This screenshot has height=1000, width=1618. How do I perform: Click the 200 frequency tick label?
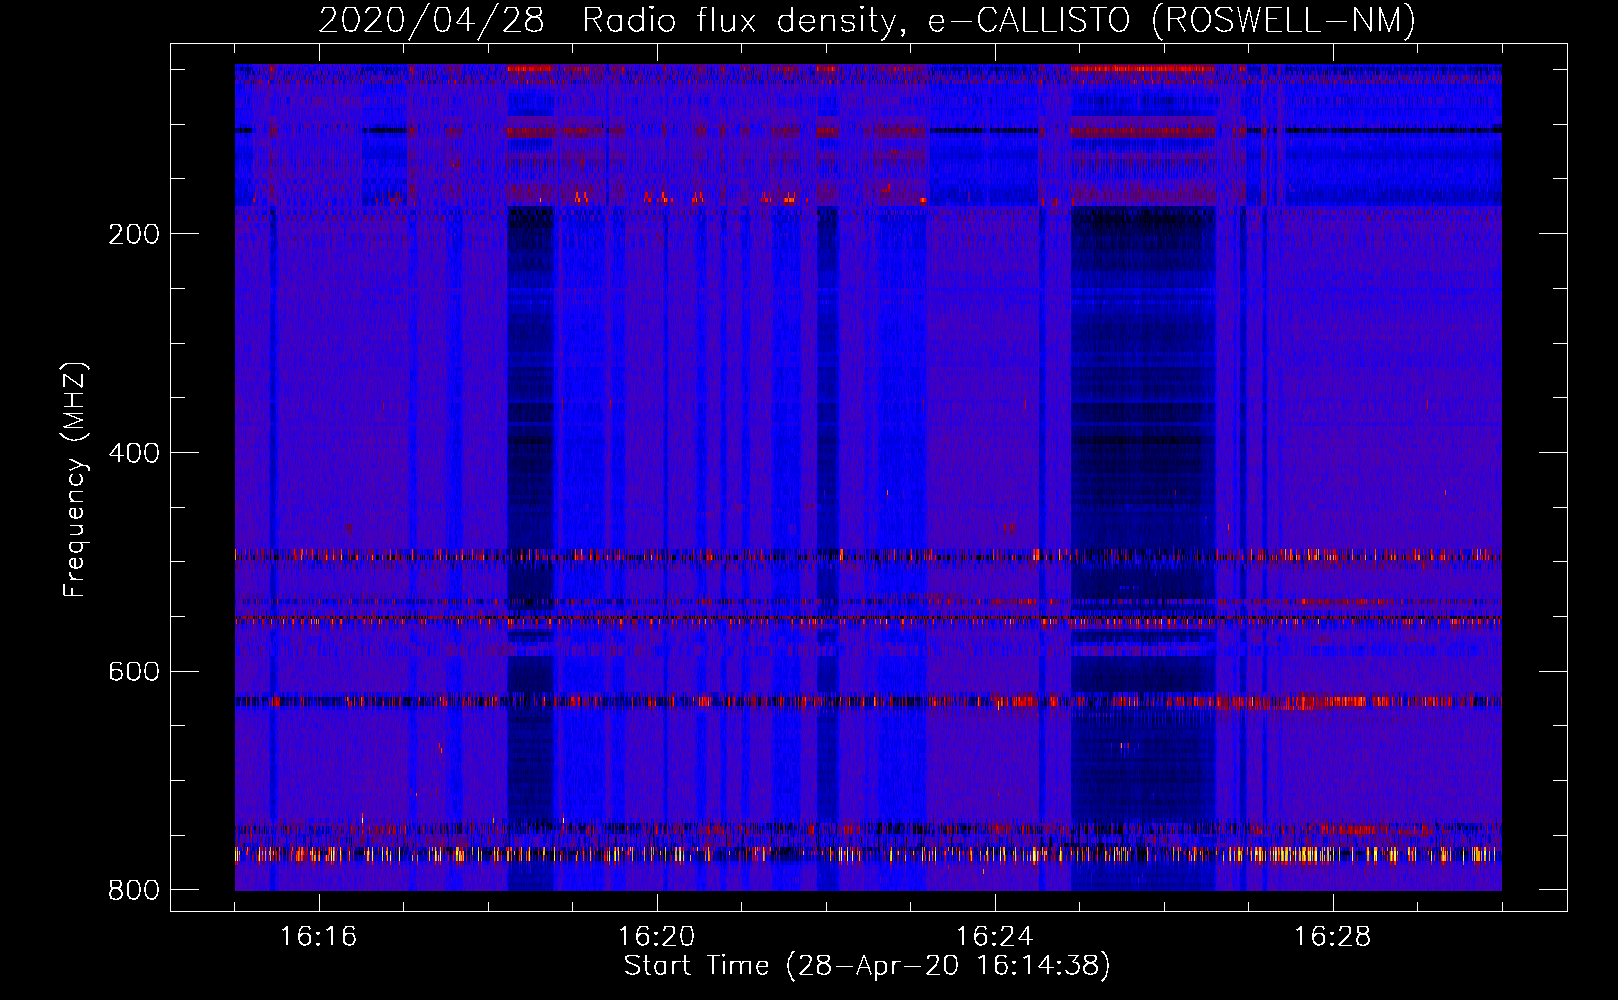[x=133, y=234]
